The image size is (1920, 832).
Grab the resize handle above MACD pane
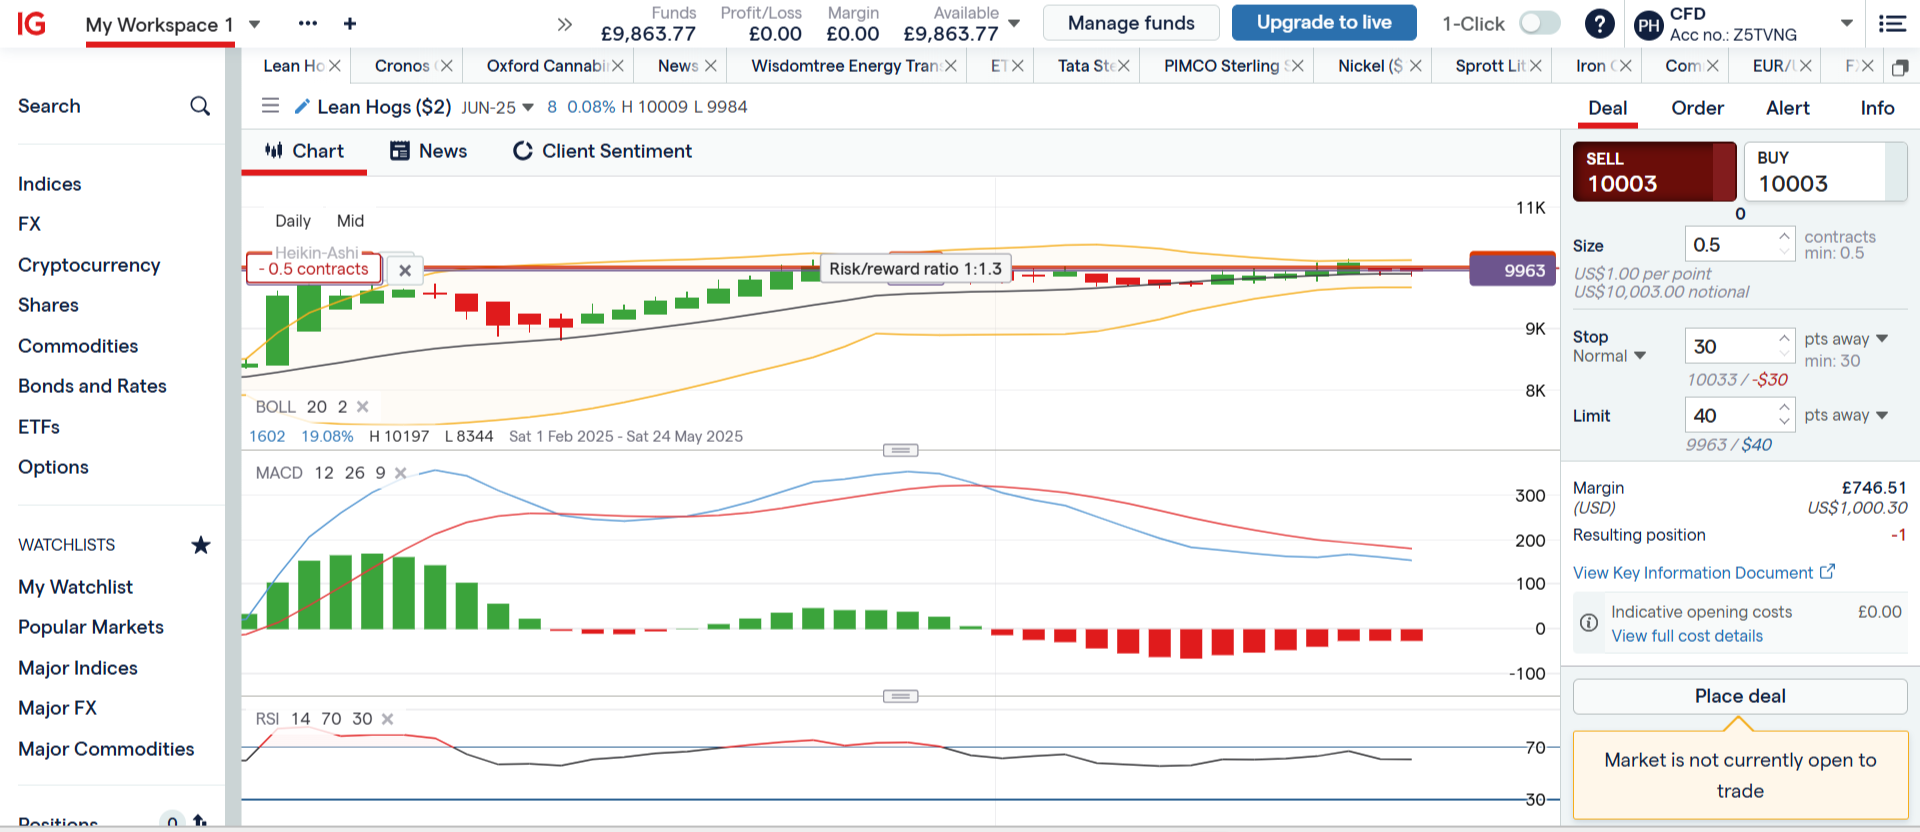900,450
